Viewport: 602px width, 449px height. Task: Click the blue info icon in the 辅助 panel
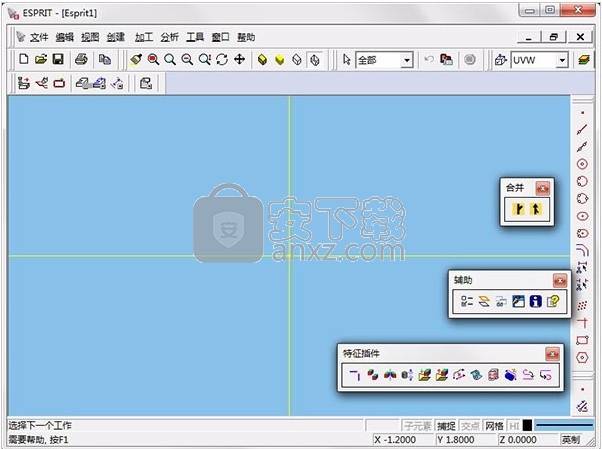click(x=536, y=301)
